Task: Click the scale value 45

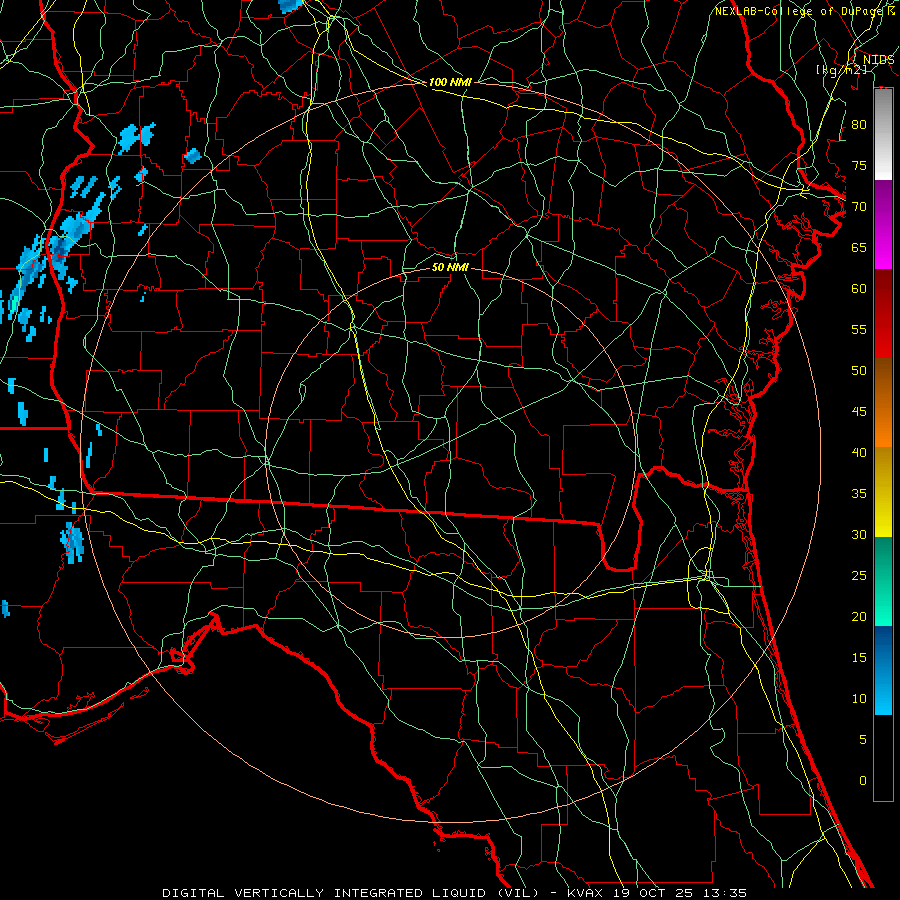Action: [859, 412]
